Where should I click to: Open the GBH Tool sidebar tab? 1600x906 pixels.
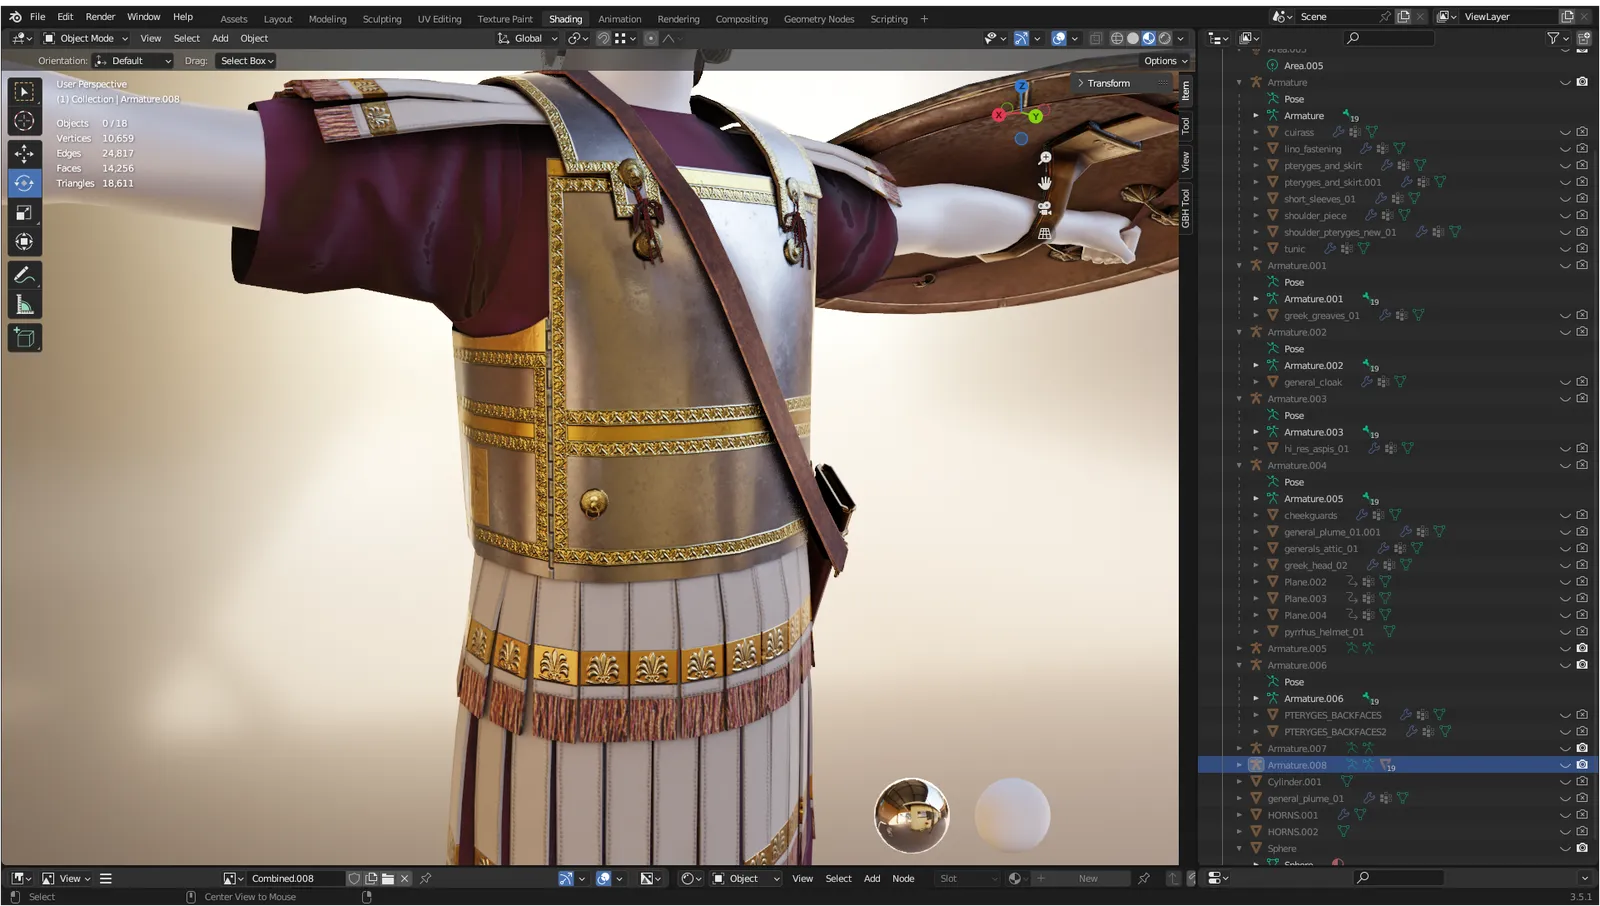point(1186,208)
